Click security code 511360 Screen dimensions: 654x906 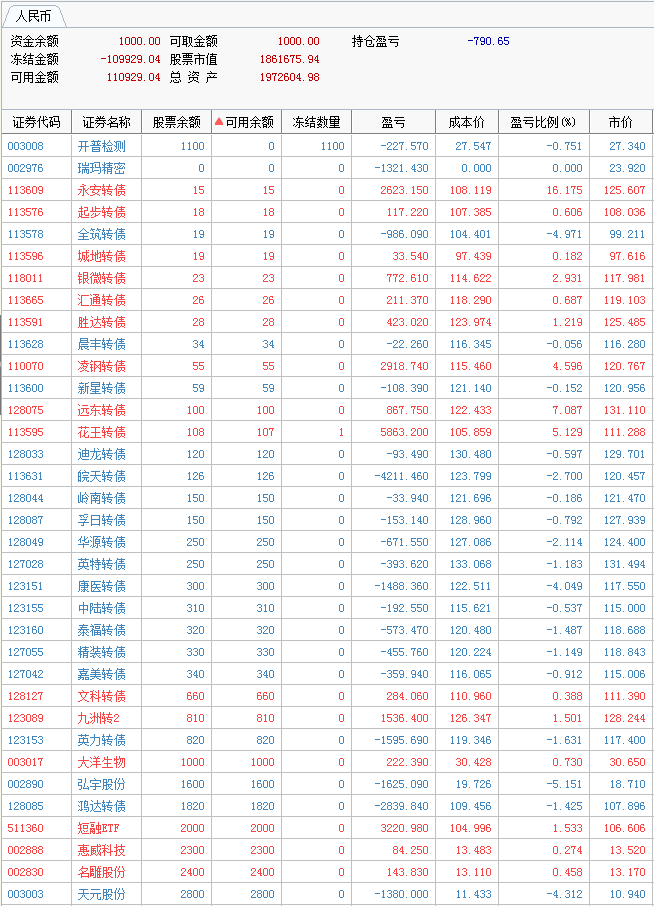pyautogui.click(x=25, y=827)
